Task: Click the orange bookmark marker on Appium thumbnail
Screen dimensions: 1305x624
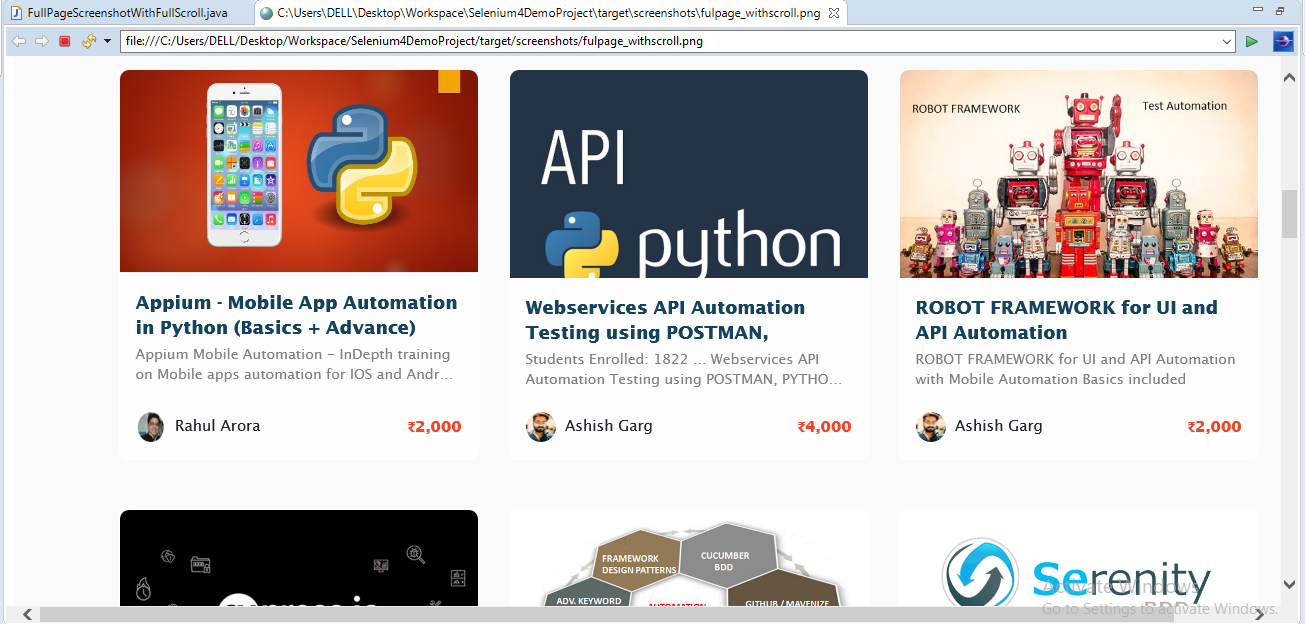Action: [449, 81]
